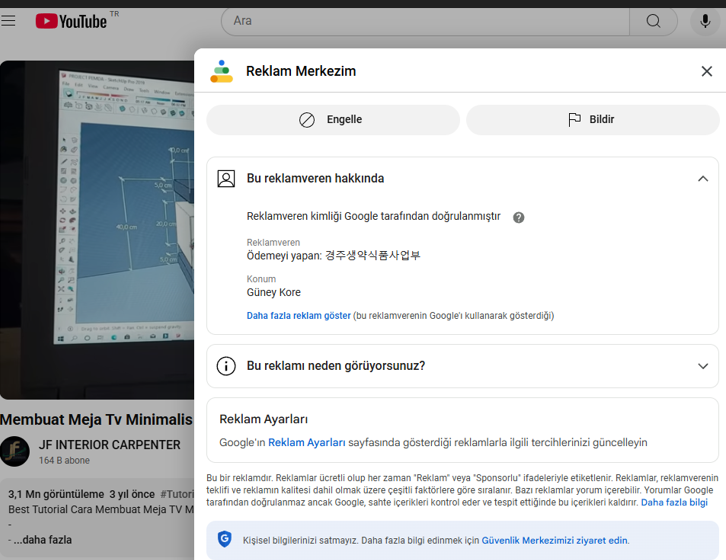Block this ad with Engelle button
Viewport: 726px width, 560px height.
(x=332, y=120)
